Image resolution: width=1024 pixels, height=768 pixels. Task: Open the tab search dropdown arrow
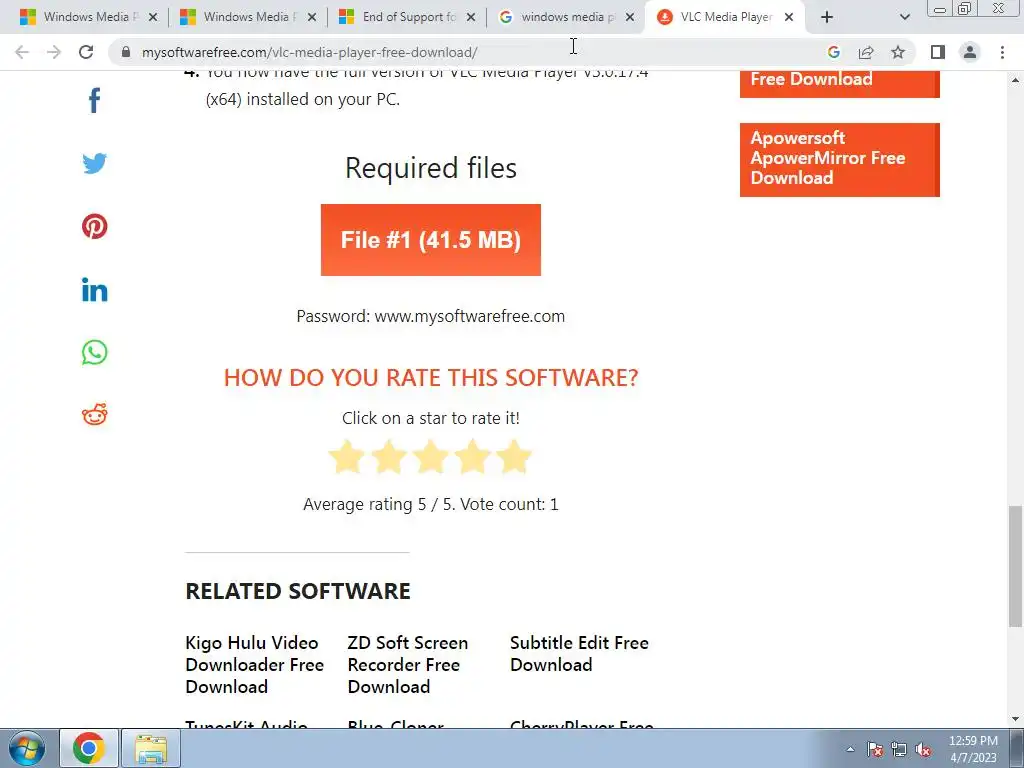pos(904,18)
